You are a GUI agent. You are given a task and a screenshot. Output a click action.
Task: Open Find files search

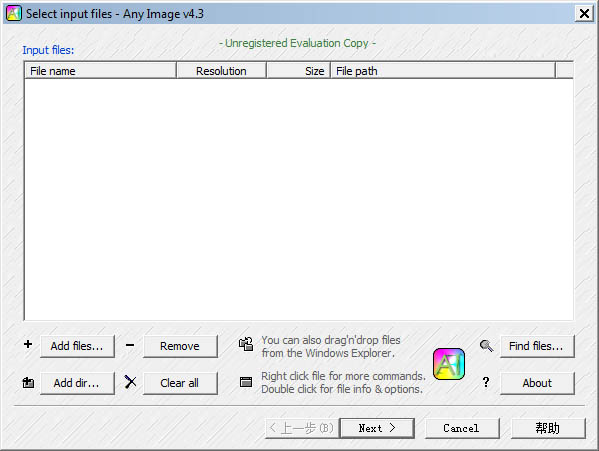point(537,346)
